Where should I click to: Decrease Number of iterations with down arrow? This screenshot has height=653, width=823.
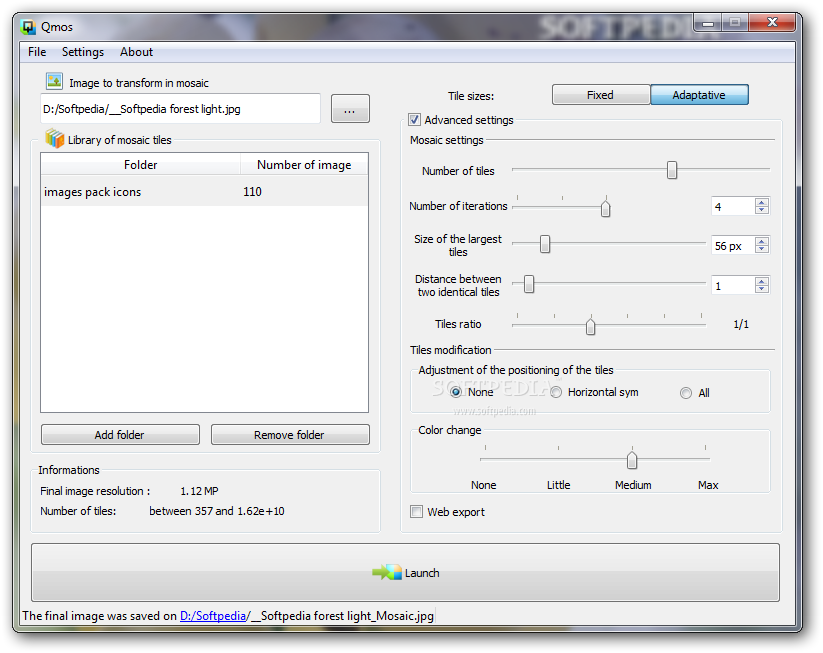(762, 209)
